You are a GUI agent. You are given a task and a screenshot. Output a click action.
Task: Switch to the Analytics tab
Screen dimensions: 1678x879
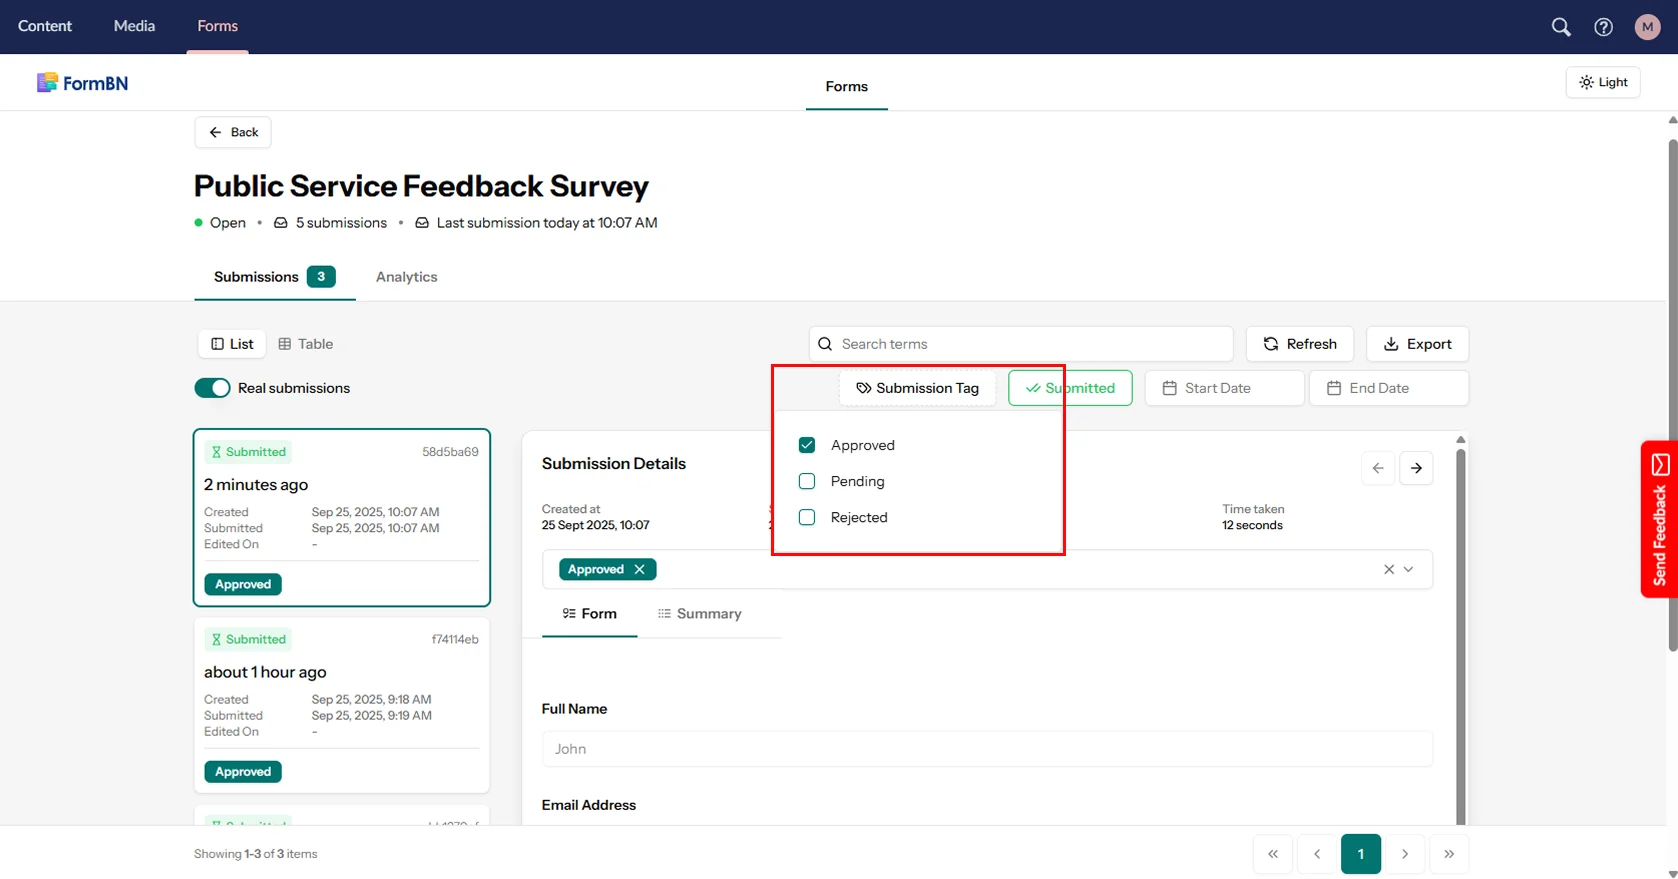coord(406,277)
